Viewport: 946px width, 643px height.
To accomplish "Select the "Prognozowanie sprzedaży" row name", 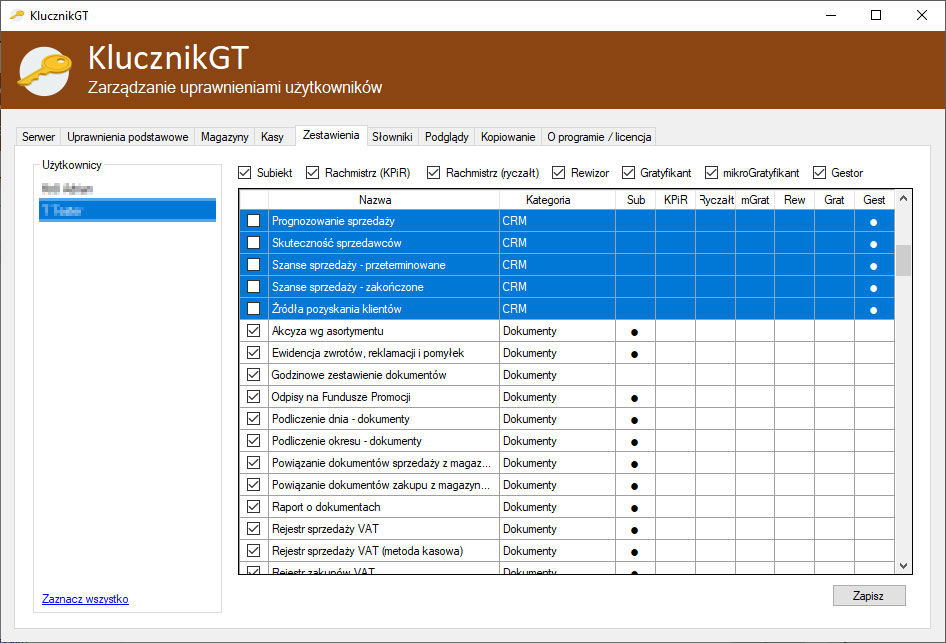I will pyautogui.click(x=333, y=221).
